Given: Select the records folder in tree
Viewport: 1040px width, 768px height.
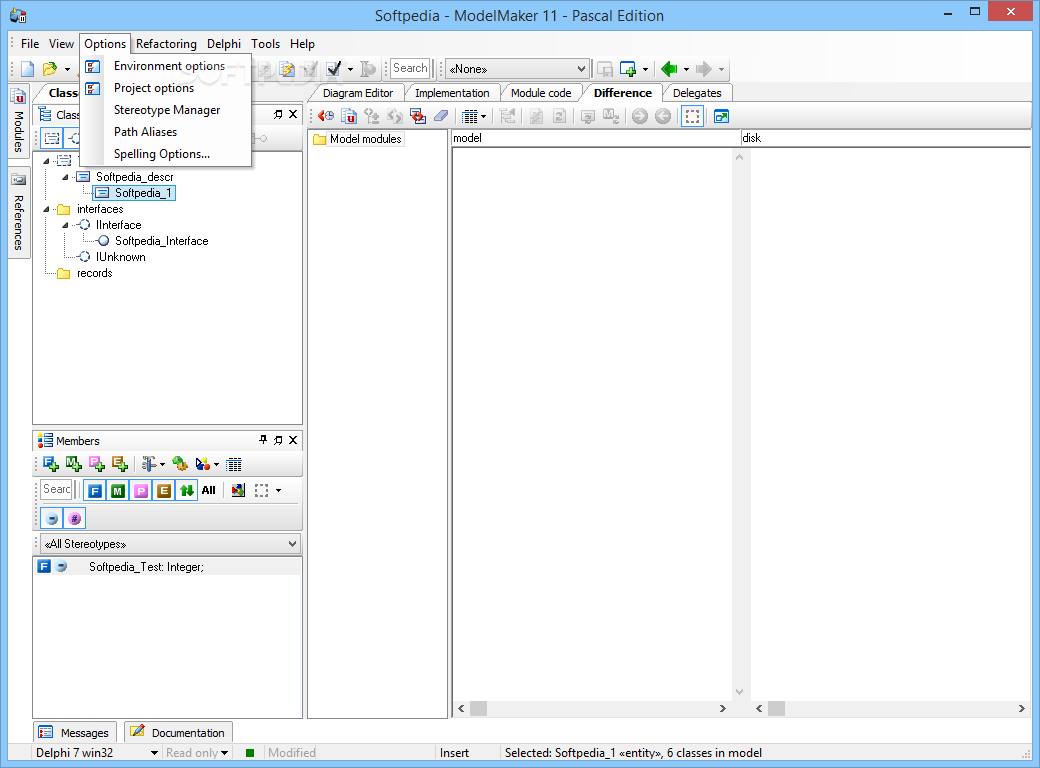Looking at the screenshot, I should coord(94,273).
